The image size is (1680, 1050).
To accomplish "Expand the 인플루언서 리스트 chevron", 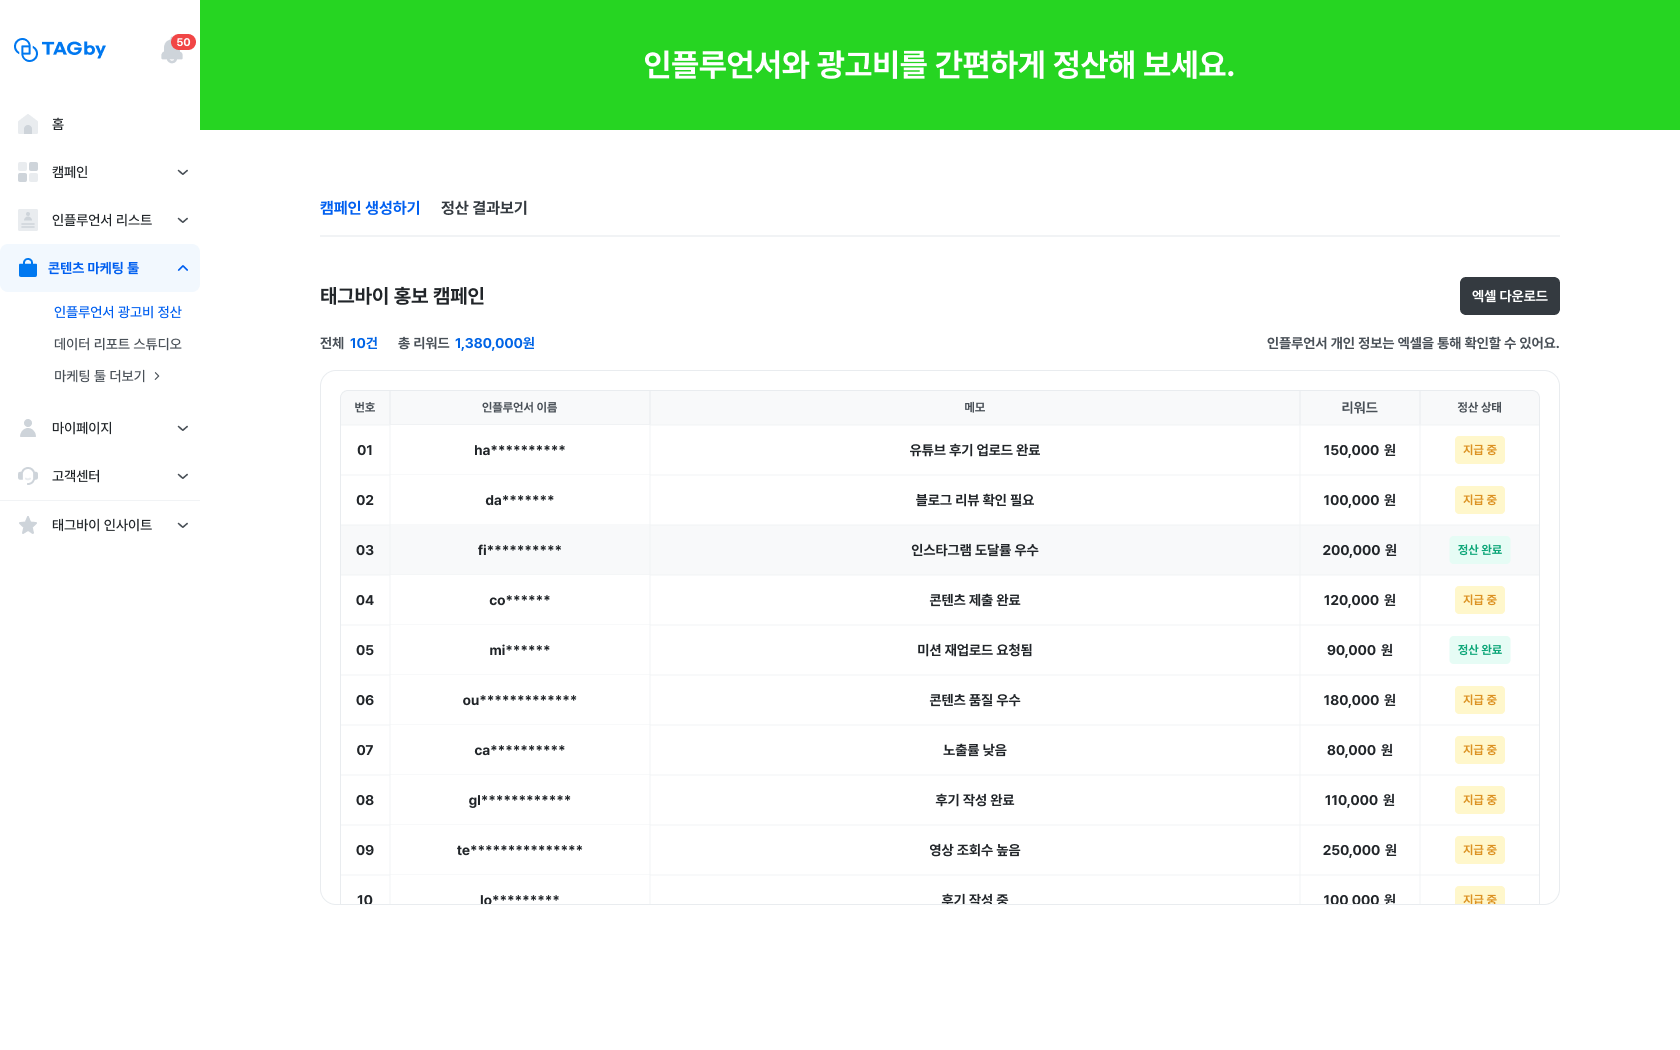I will (183, 220).
